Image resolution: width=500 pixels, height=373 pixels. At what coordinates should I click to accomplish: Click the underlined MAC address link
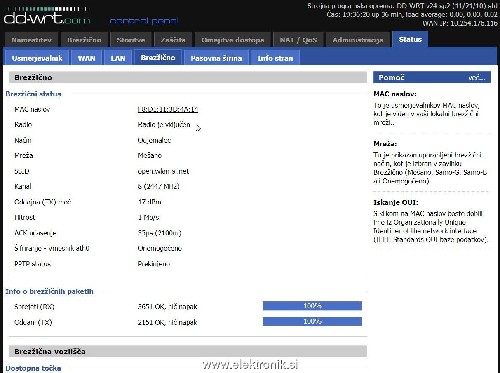click(168, 109)
